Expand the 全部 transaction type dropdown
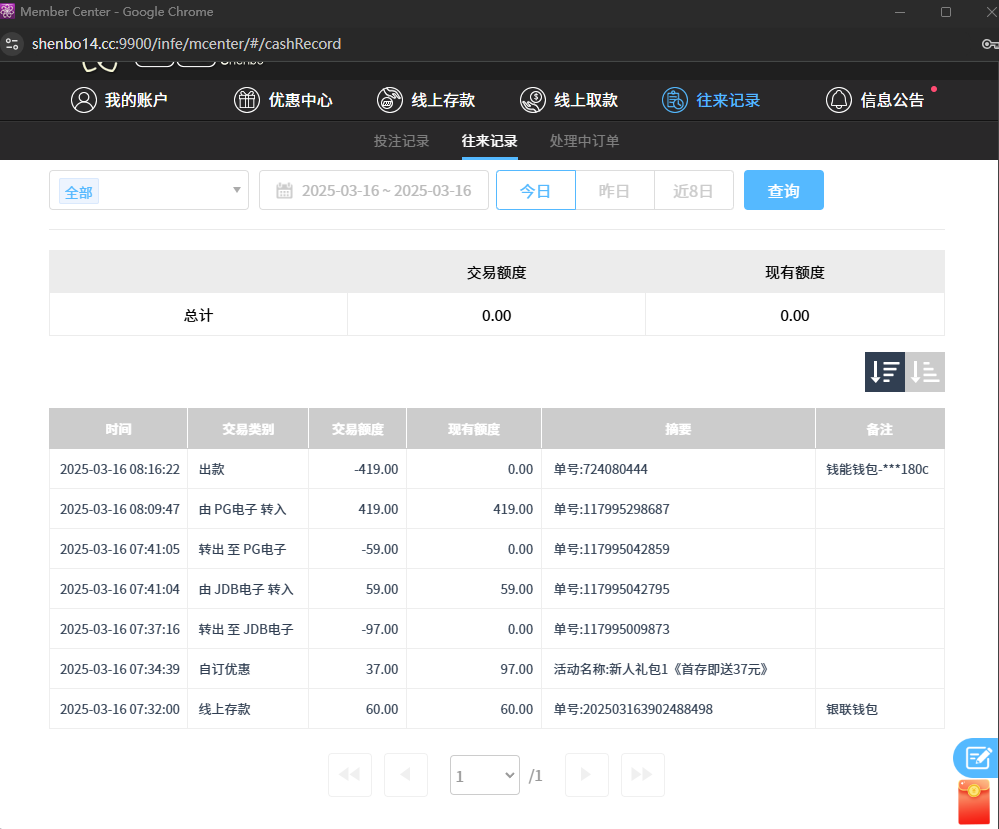 pos(149,190)
